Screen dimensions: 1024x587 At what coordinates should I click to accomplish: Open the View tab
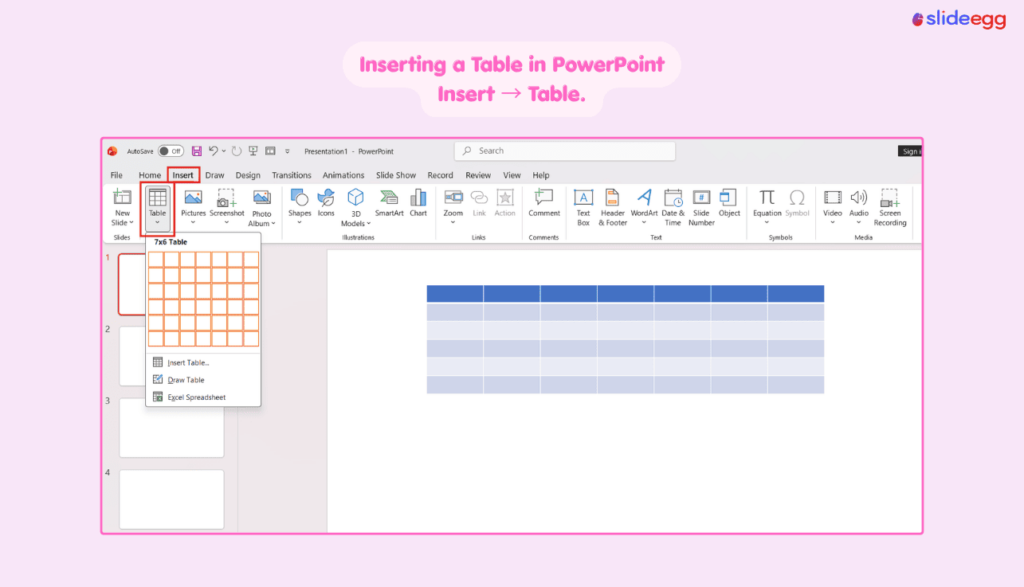pos(512,175)
